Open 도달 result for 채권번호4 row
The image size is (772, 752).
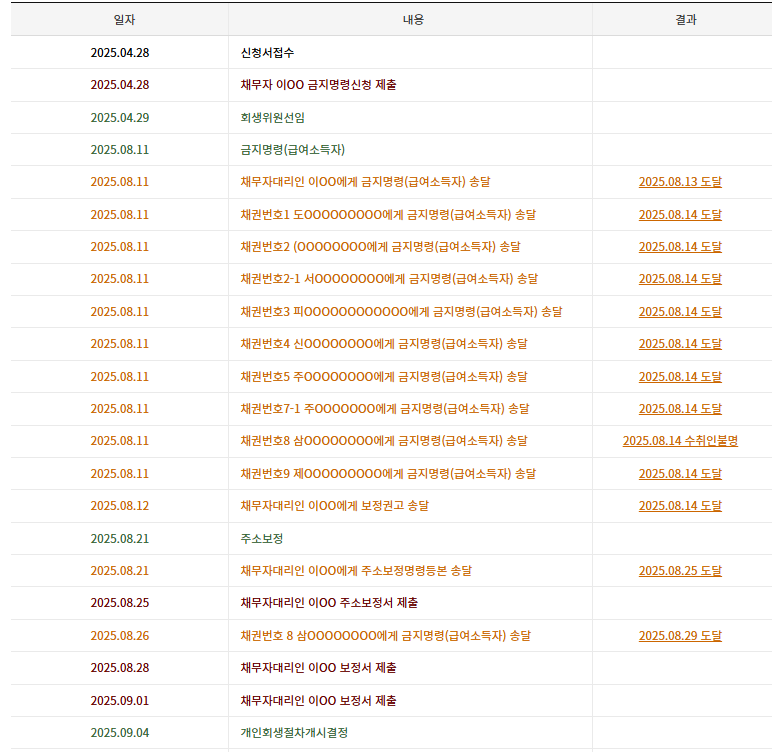click(680, 344)
